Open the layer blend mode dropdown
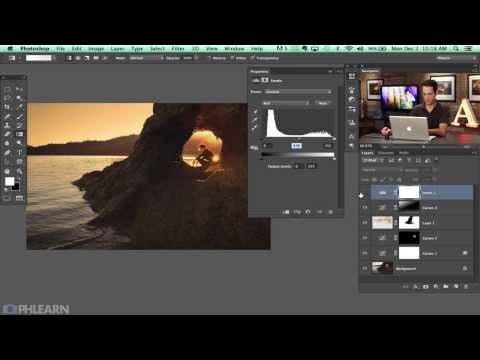The height and width of the screenshot is (360, 480). pyautogui.click(x=382, y=170)
